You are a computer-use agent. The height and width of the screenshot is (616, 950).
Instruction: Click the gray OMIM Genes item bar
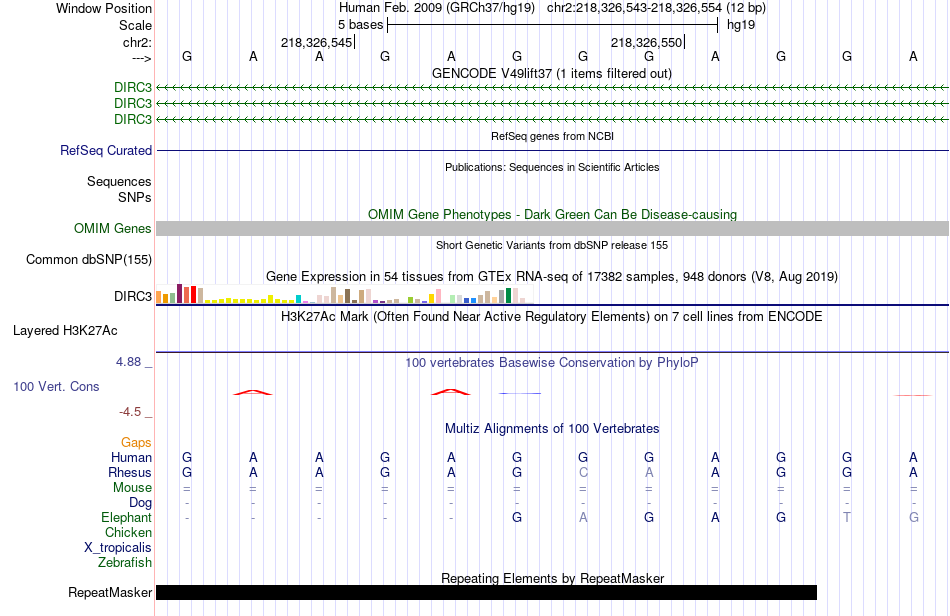pyautogui.click(x=552, y=228)
